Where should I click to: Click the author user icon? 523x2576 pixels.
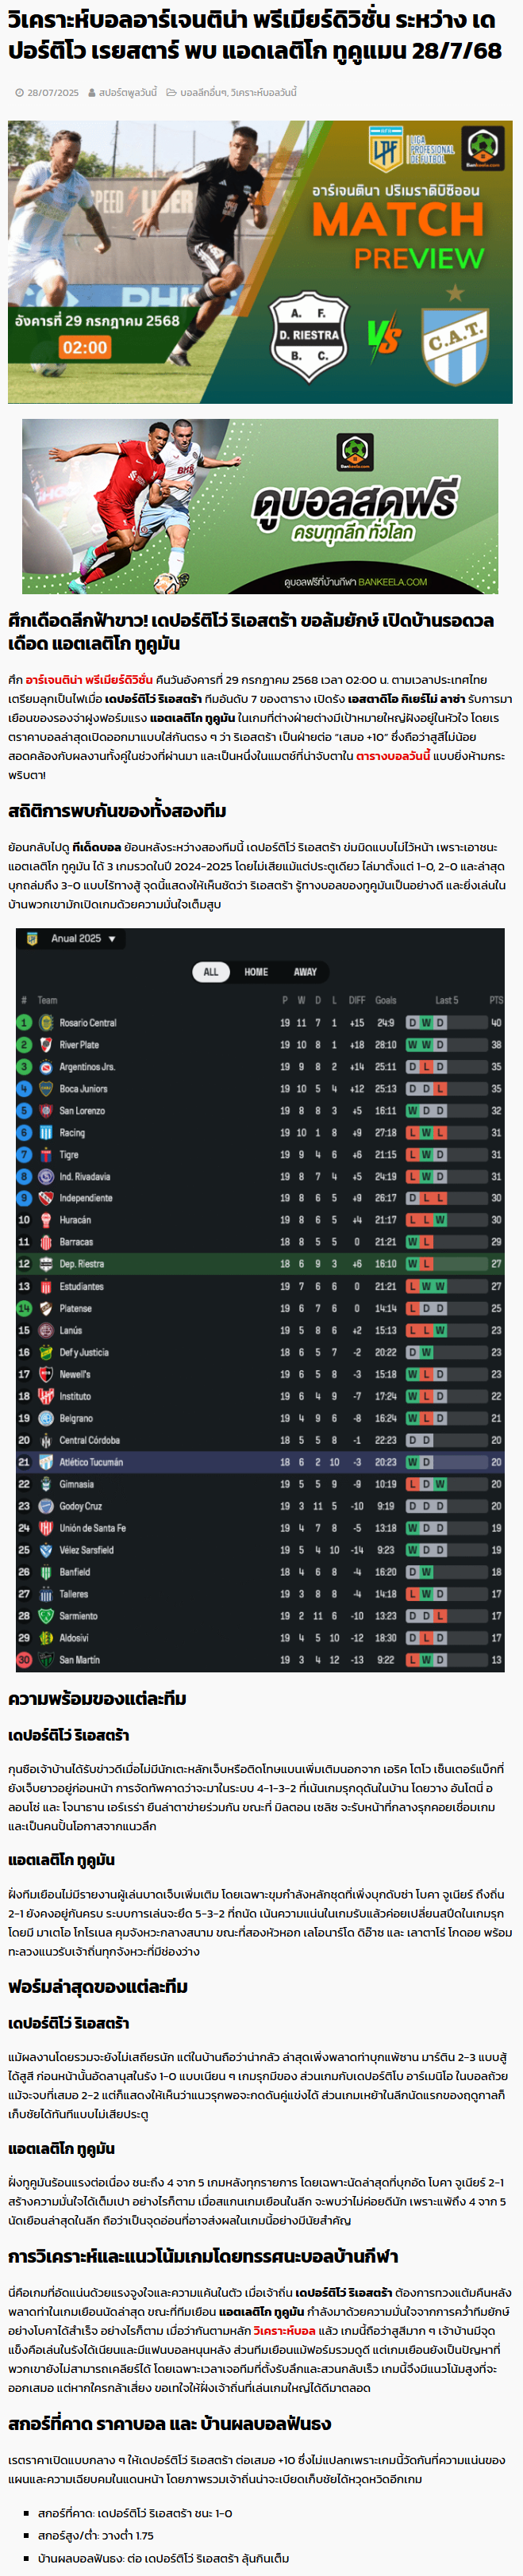91,92
